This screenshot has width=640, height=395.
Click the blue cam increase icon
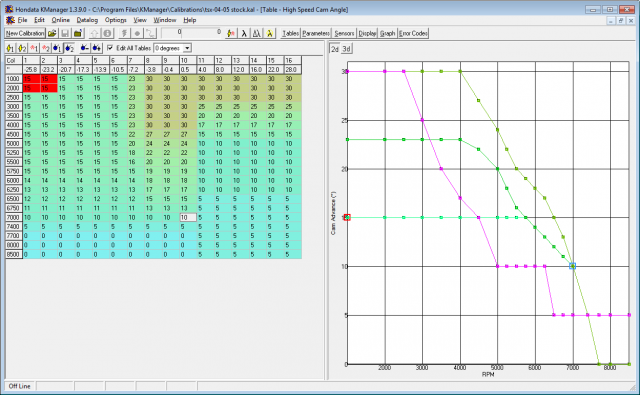coord(96,48)
